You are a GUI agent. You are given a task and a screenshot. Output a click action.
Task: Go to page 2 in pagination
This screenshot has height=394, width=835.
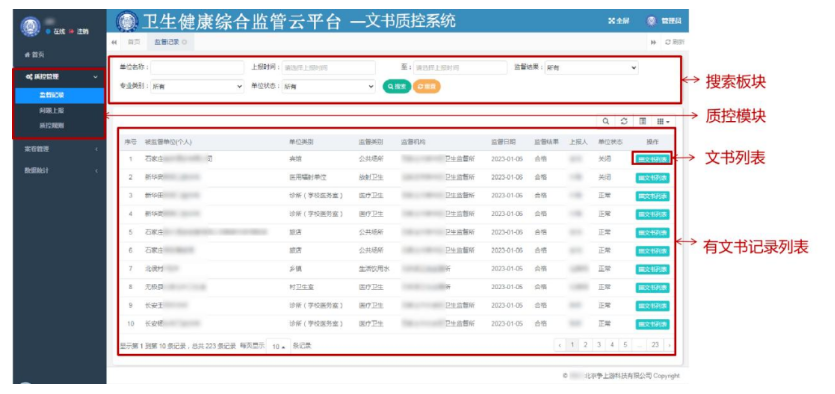[585, 345]
